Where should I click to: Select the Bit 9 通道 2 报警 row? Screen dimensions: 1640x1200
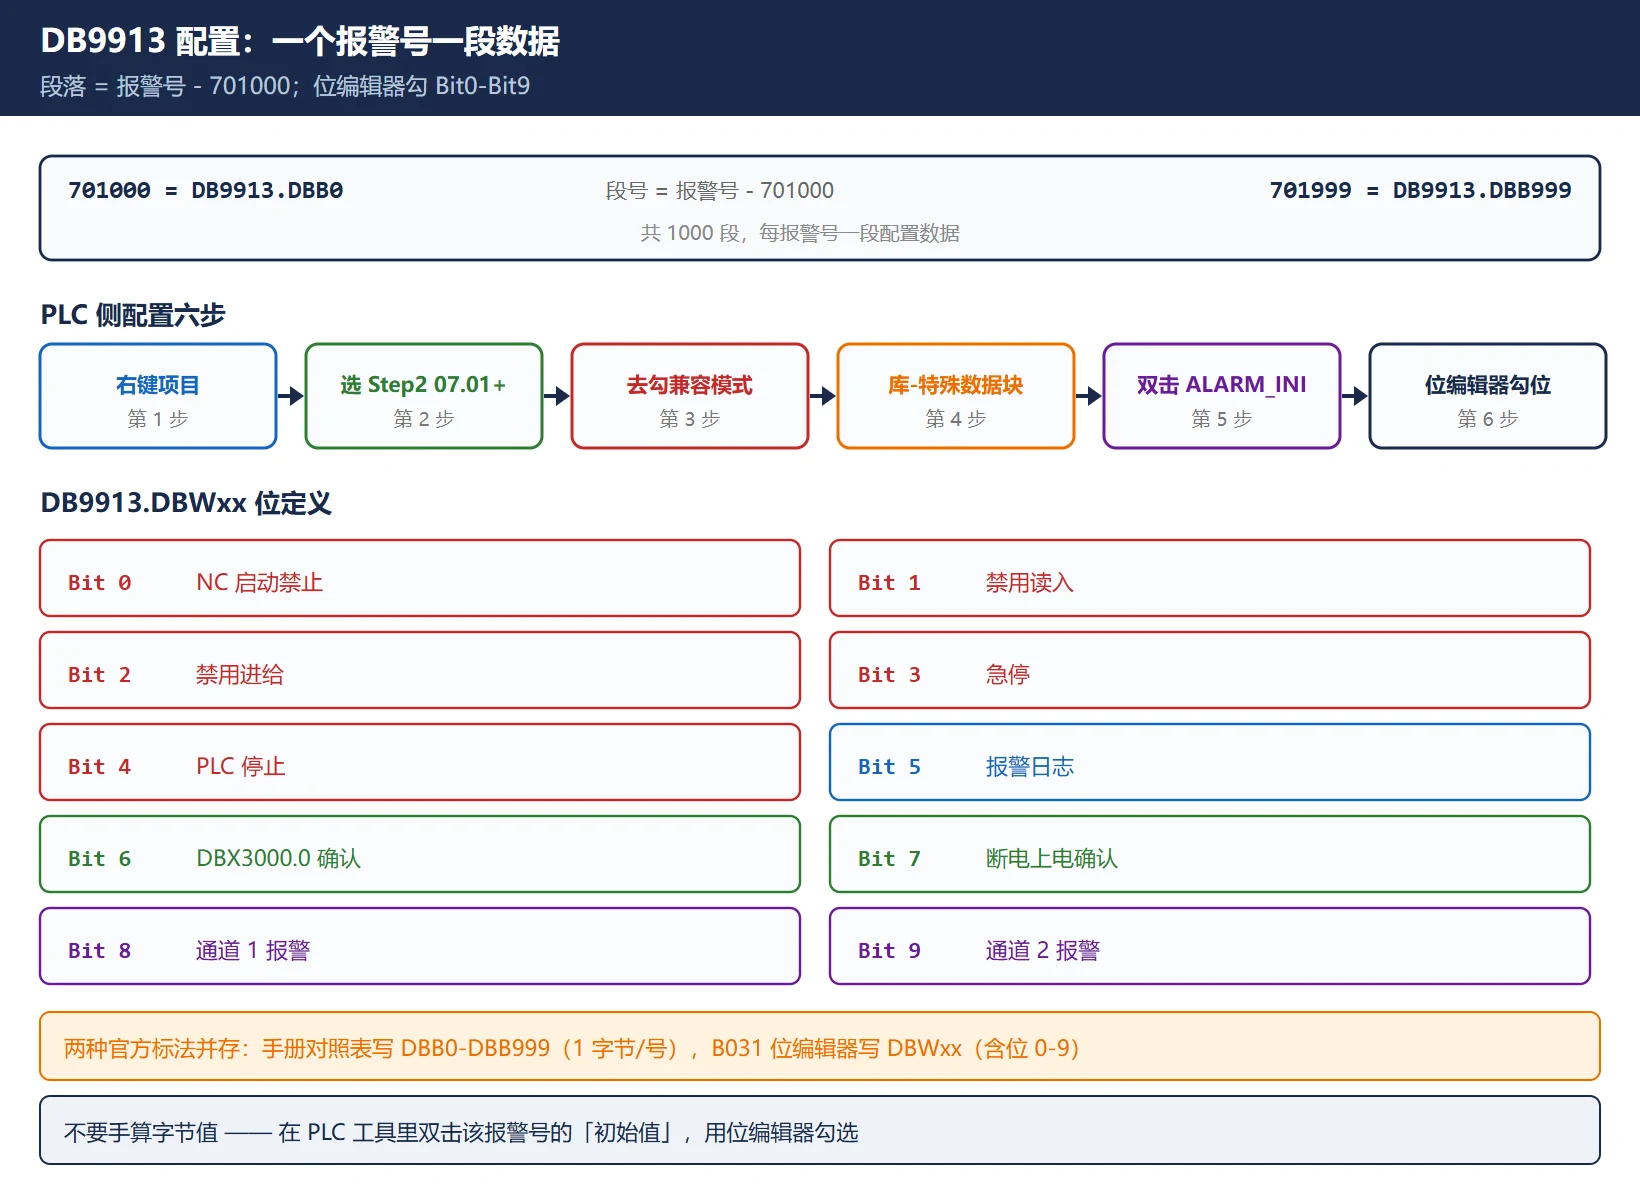pos(1210,946)
